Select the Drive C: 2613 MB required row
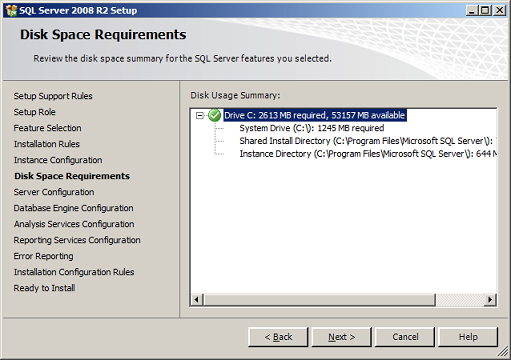The image size is (511, 360). pos(315,115)
